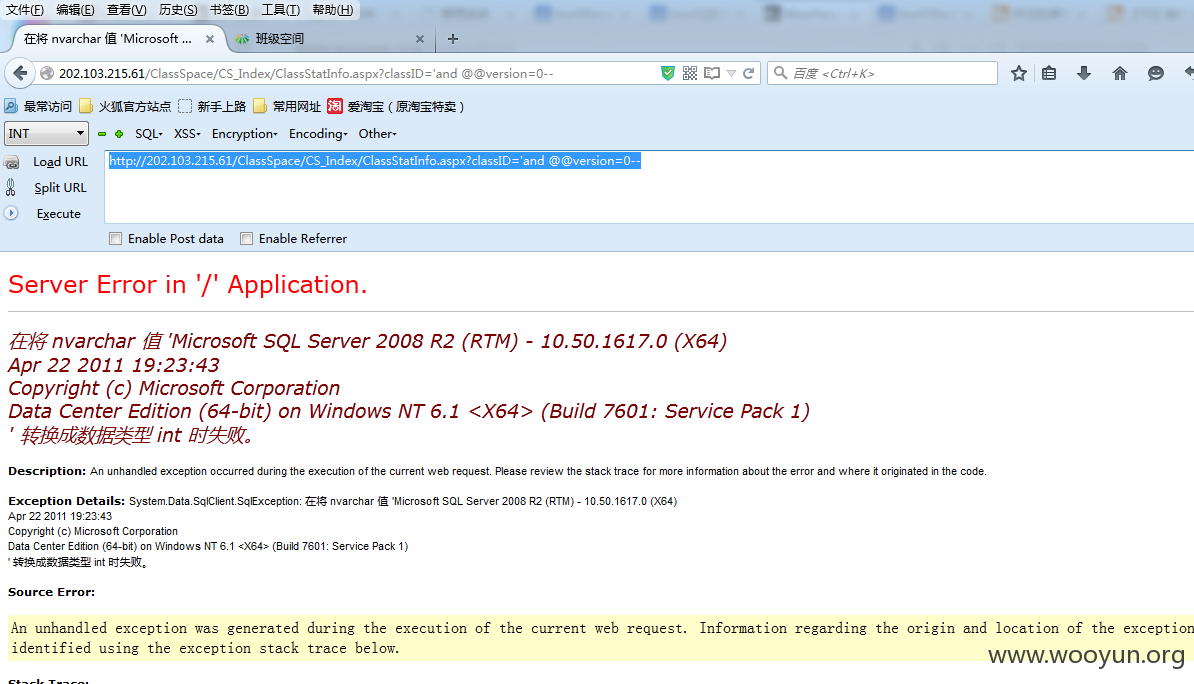Close the 班级空间 tab

(420, 39)
